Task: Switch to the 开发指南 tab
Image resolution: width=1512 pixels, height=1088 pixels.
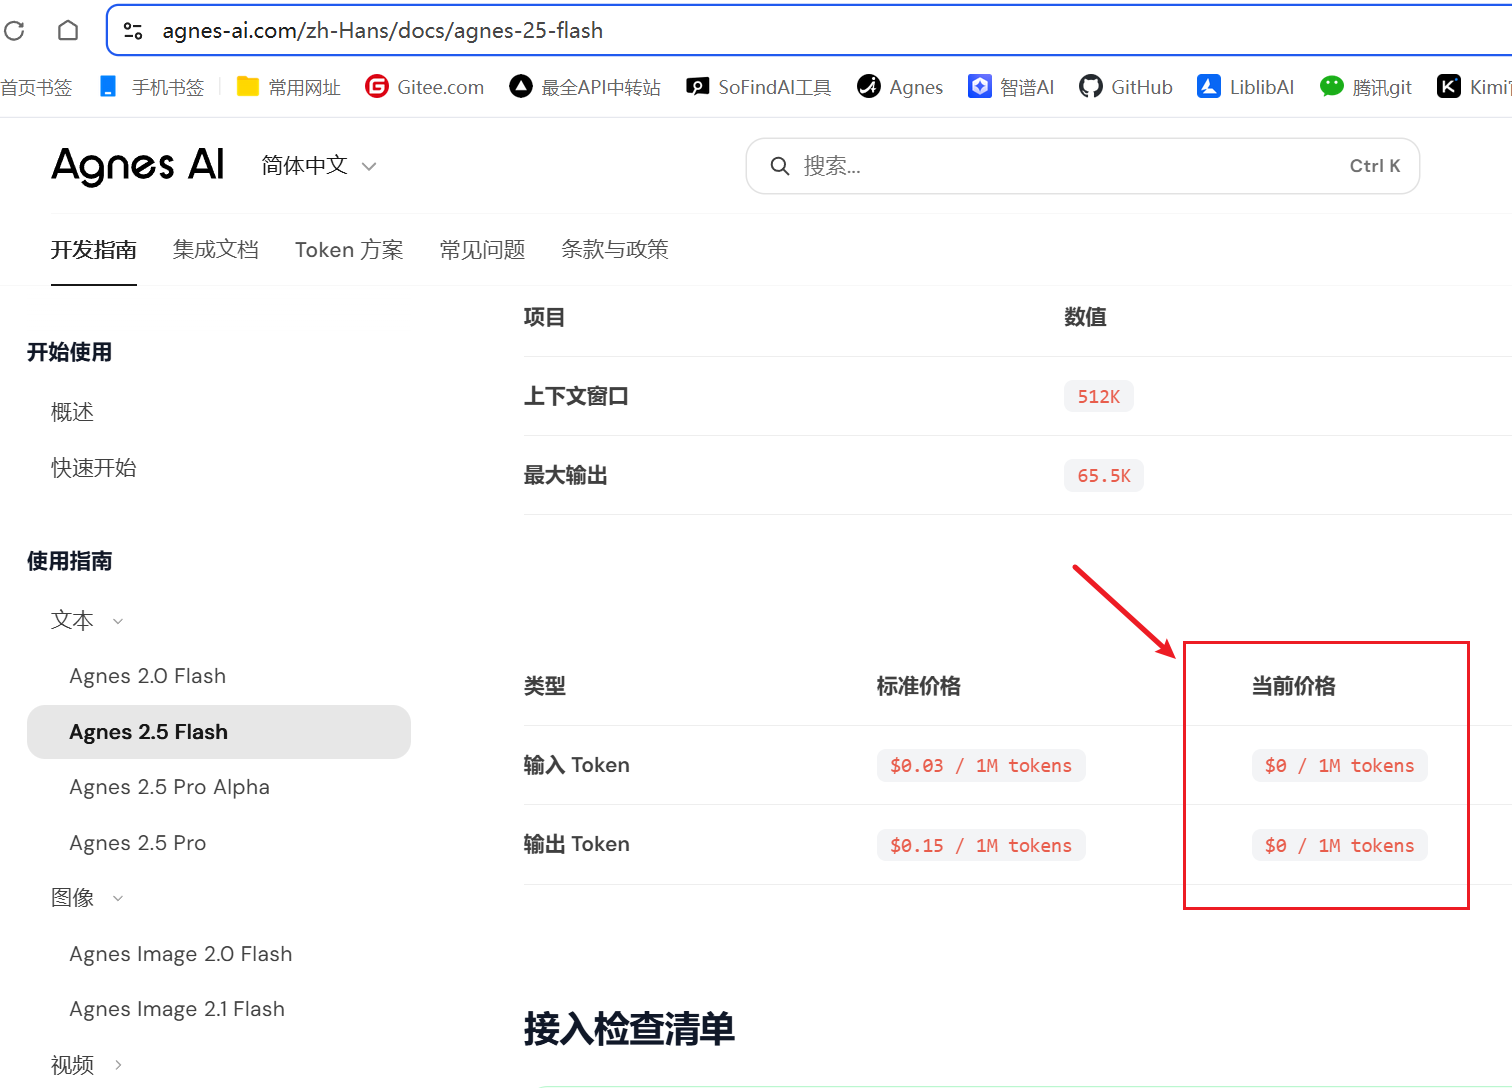Action: tap(94, 250)
